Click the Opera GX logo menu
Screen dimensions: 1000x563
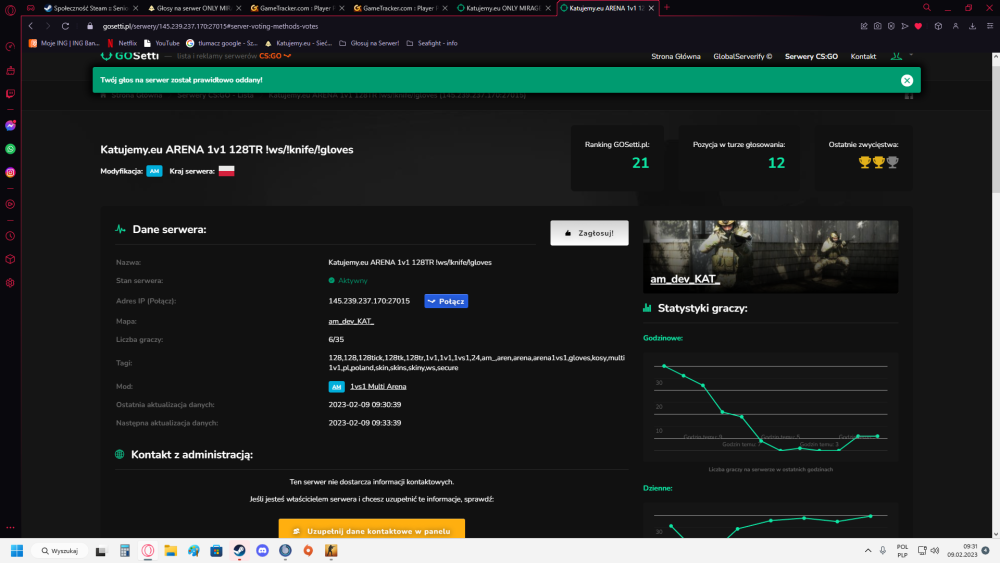(10, 9)
